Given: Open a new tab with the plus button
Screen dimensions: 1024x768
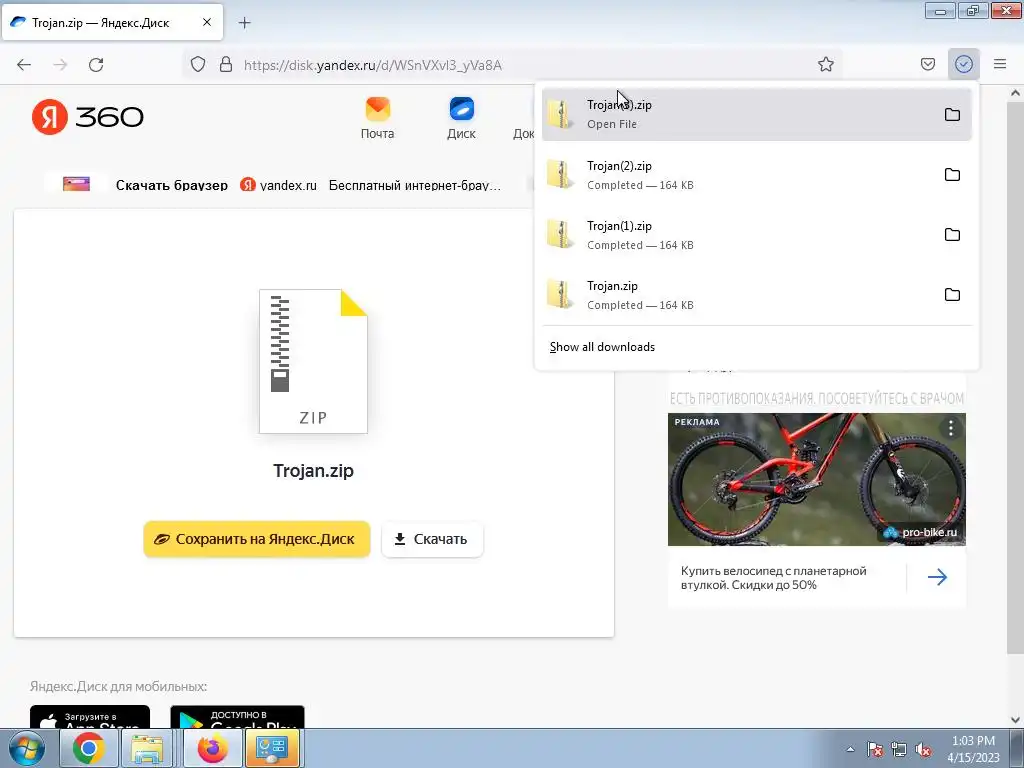Looking at the screenshot, I should pyautogui.click(x=244, y=23).
